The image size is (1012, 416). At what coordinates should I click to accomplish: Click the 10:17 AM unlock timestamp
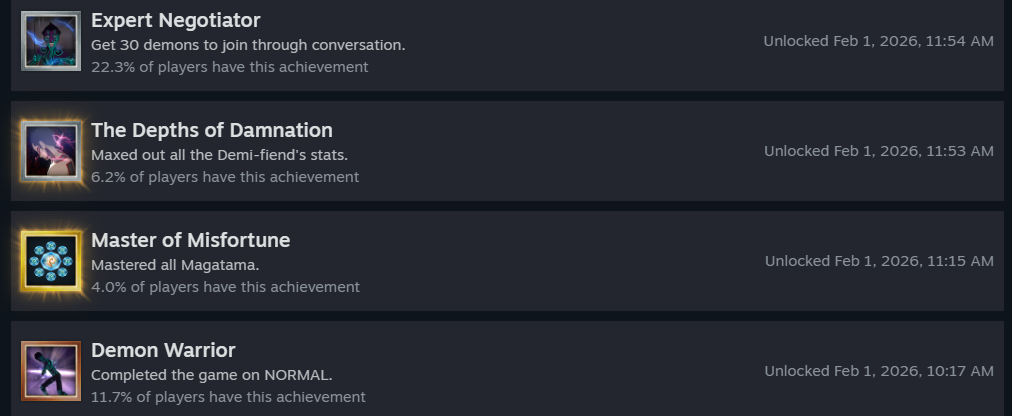(x=879, y=371)
